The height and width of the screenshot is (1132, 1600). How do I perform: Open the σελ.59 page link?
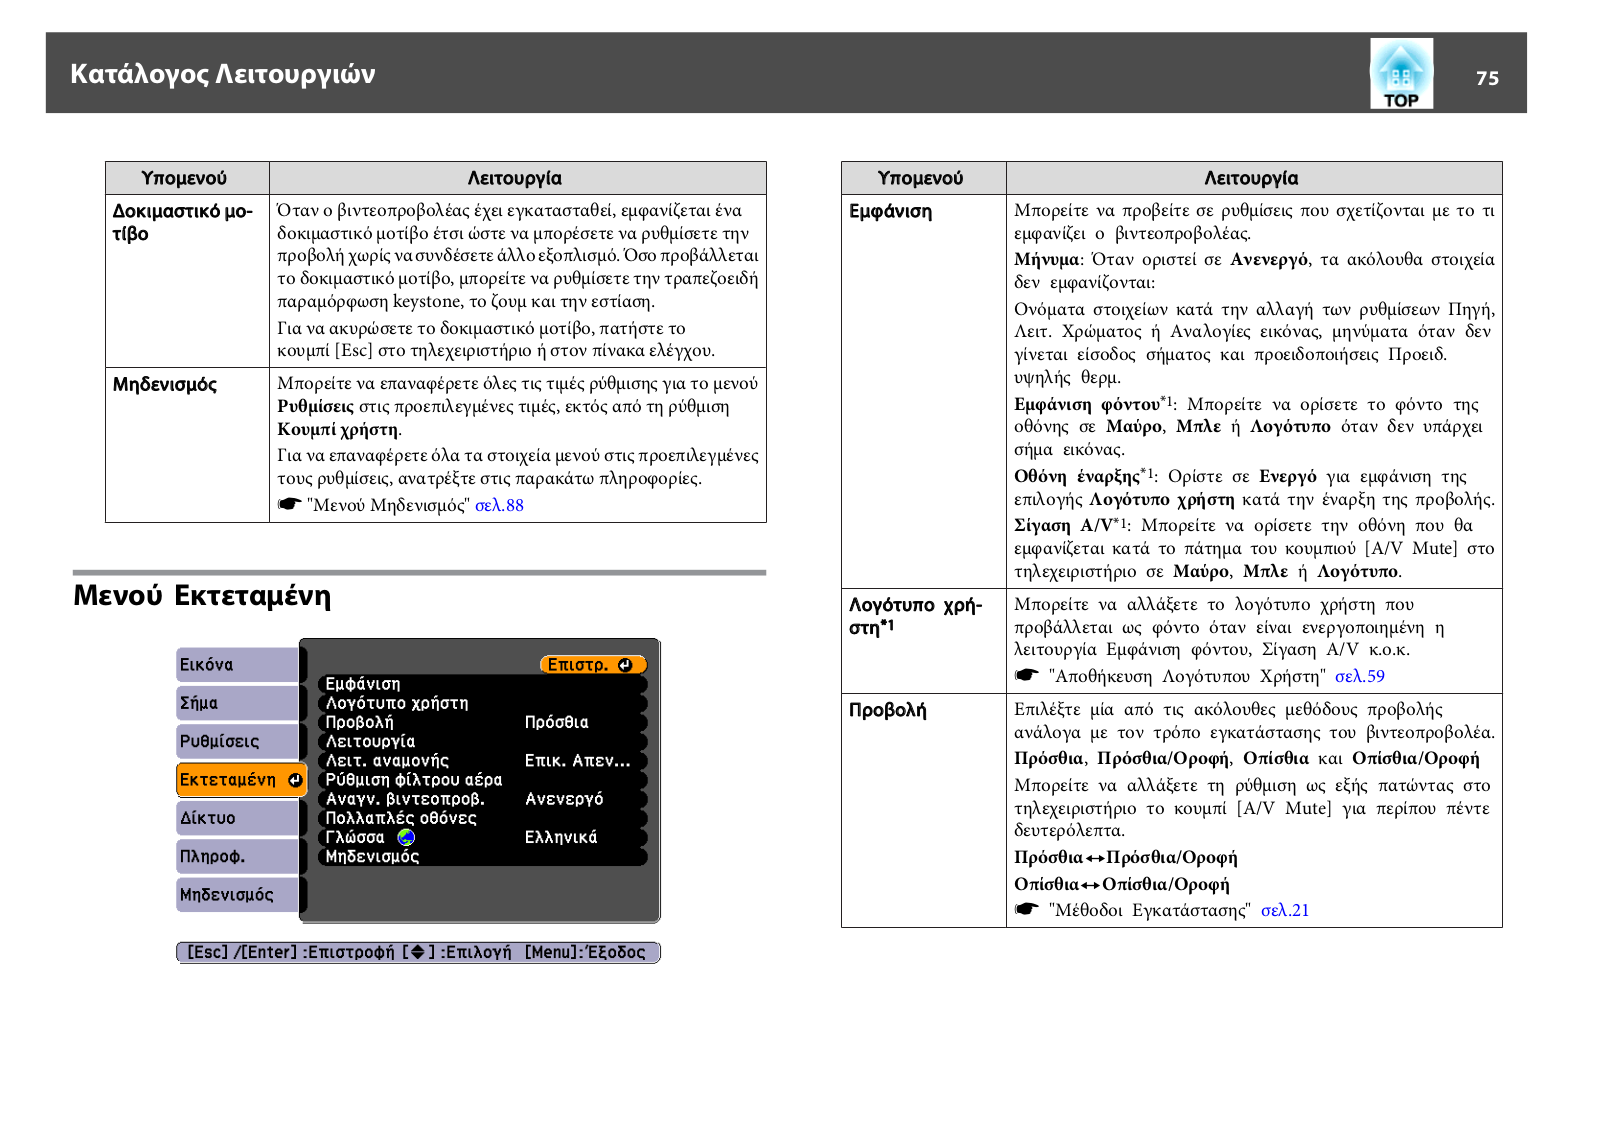tap(1360, 676)
